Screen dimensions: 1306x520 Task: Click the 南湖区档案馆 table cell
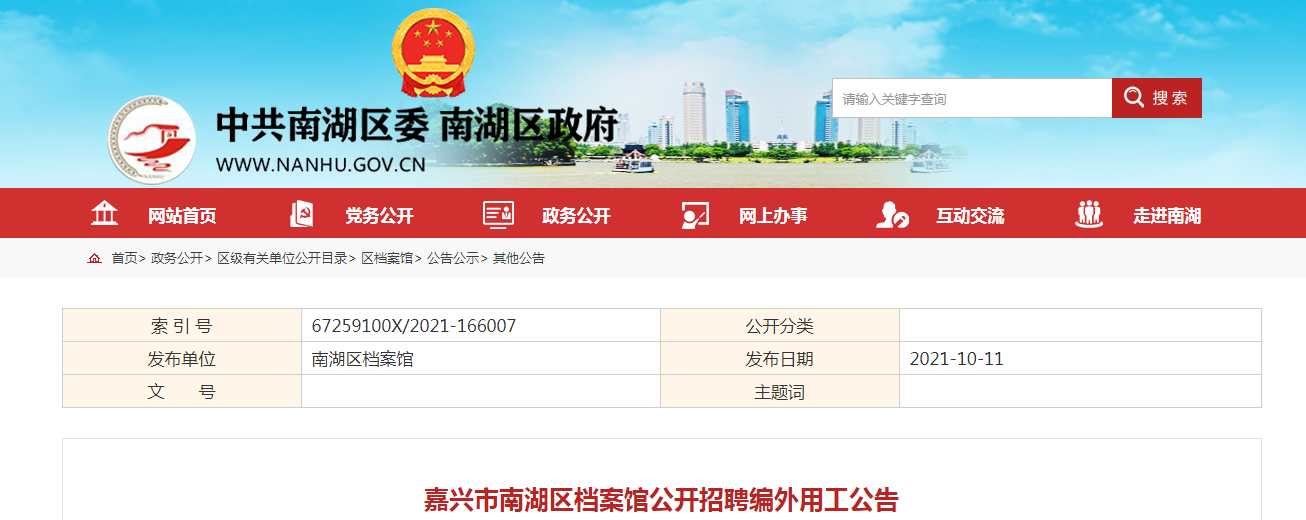[481, 359]
